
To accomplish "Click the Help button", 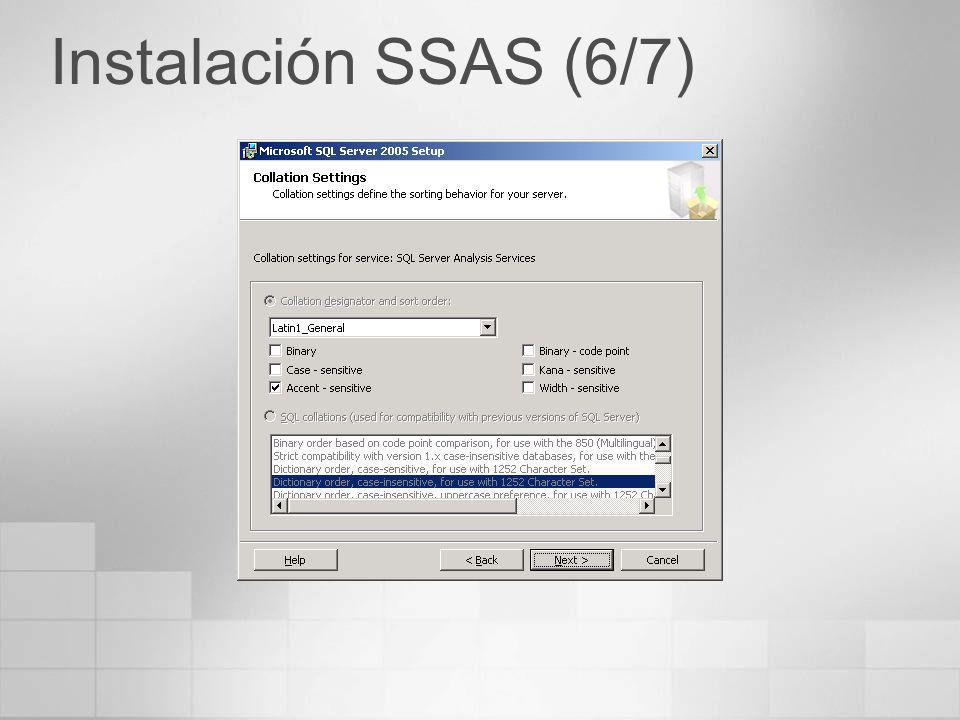I will point(295,560).
